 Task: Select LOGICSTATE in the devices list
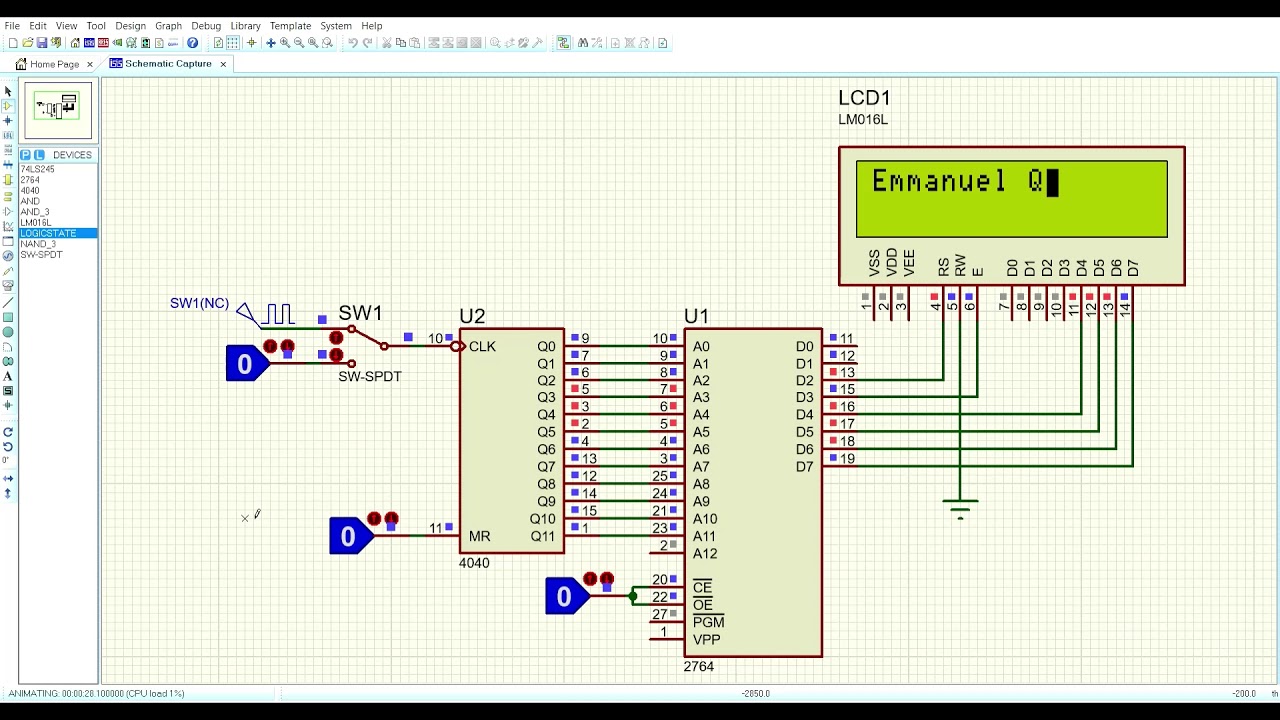point(58,233)
